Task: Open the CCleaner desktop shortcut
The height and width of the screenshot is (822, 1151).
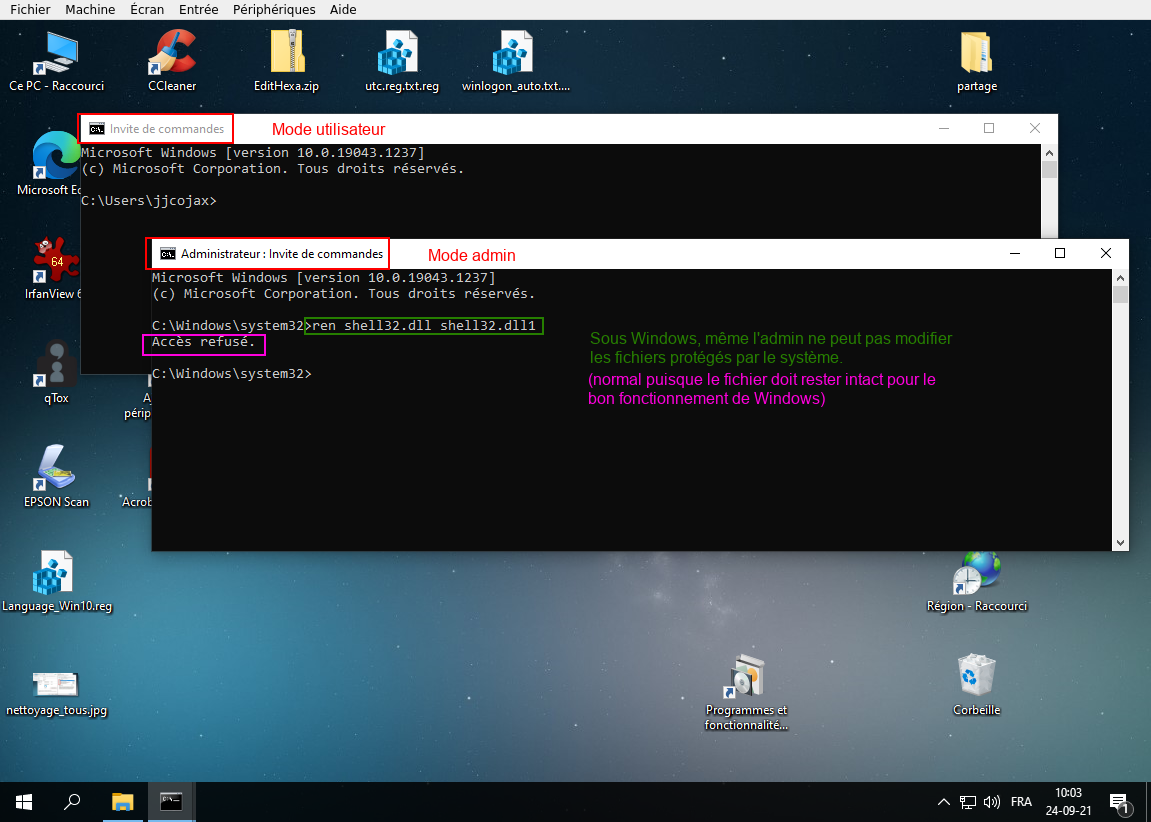Action: pos(172,53)
